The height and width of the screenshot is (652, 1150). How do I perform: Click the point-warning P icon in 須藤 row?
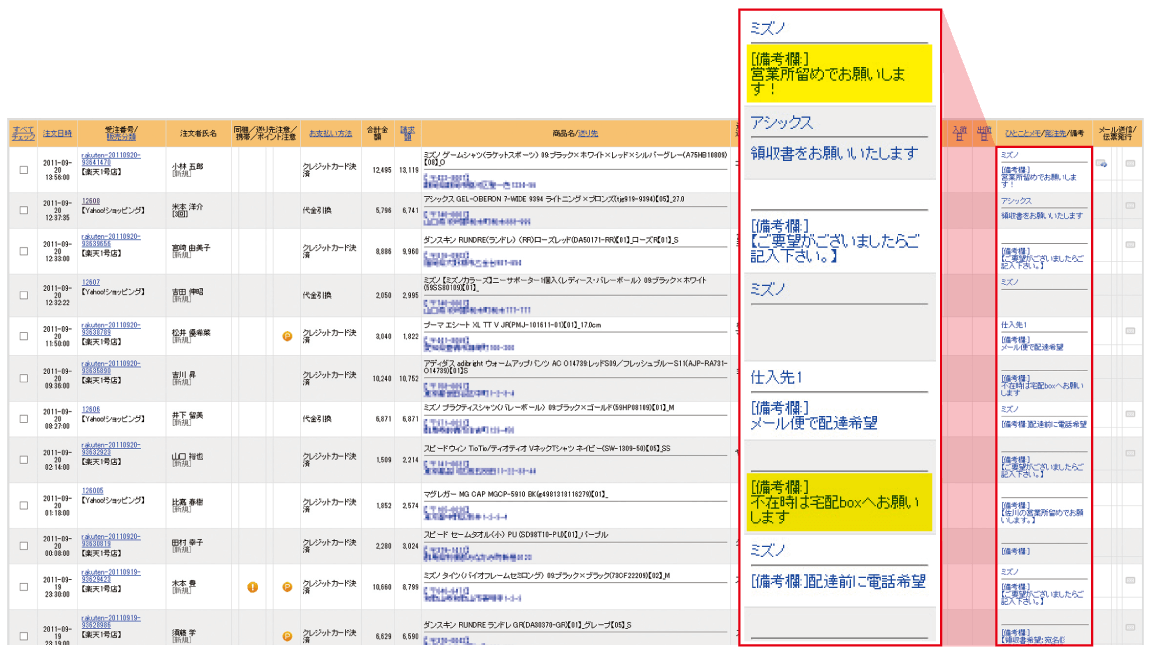pyautogui.click(x=287, y=636)
